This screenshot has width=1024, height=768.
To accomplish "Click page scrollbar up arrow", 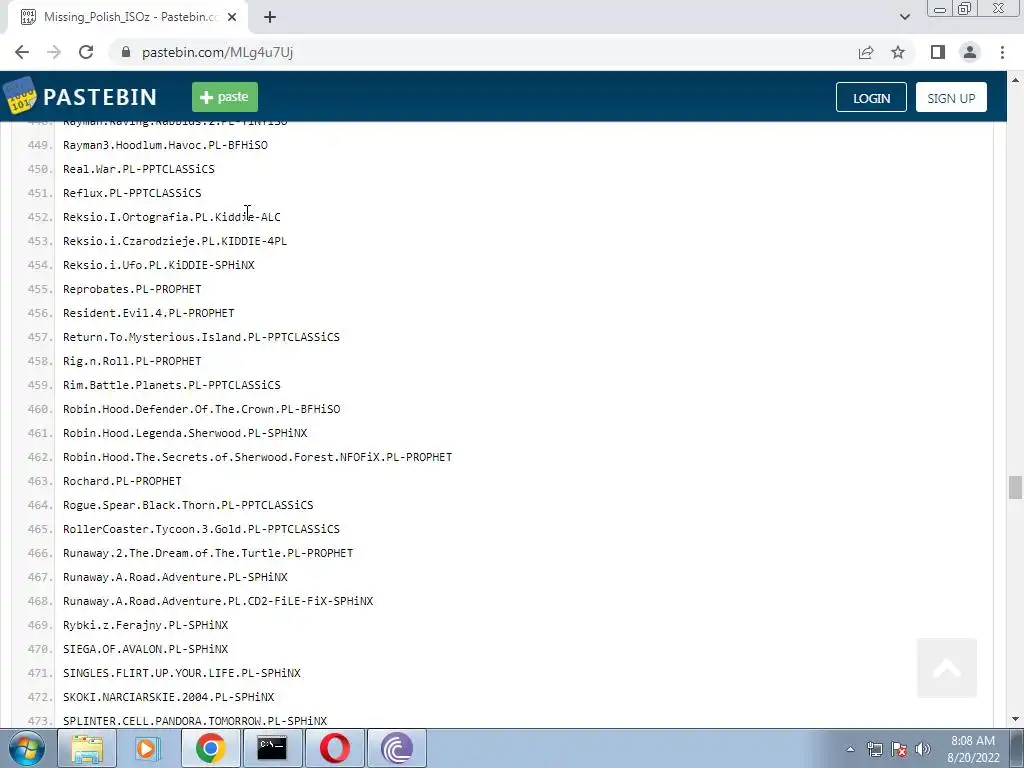I will [x=1015, y=80].
